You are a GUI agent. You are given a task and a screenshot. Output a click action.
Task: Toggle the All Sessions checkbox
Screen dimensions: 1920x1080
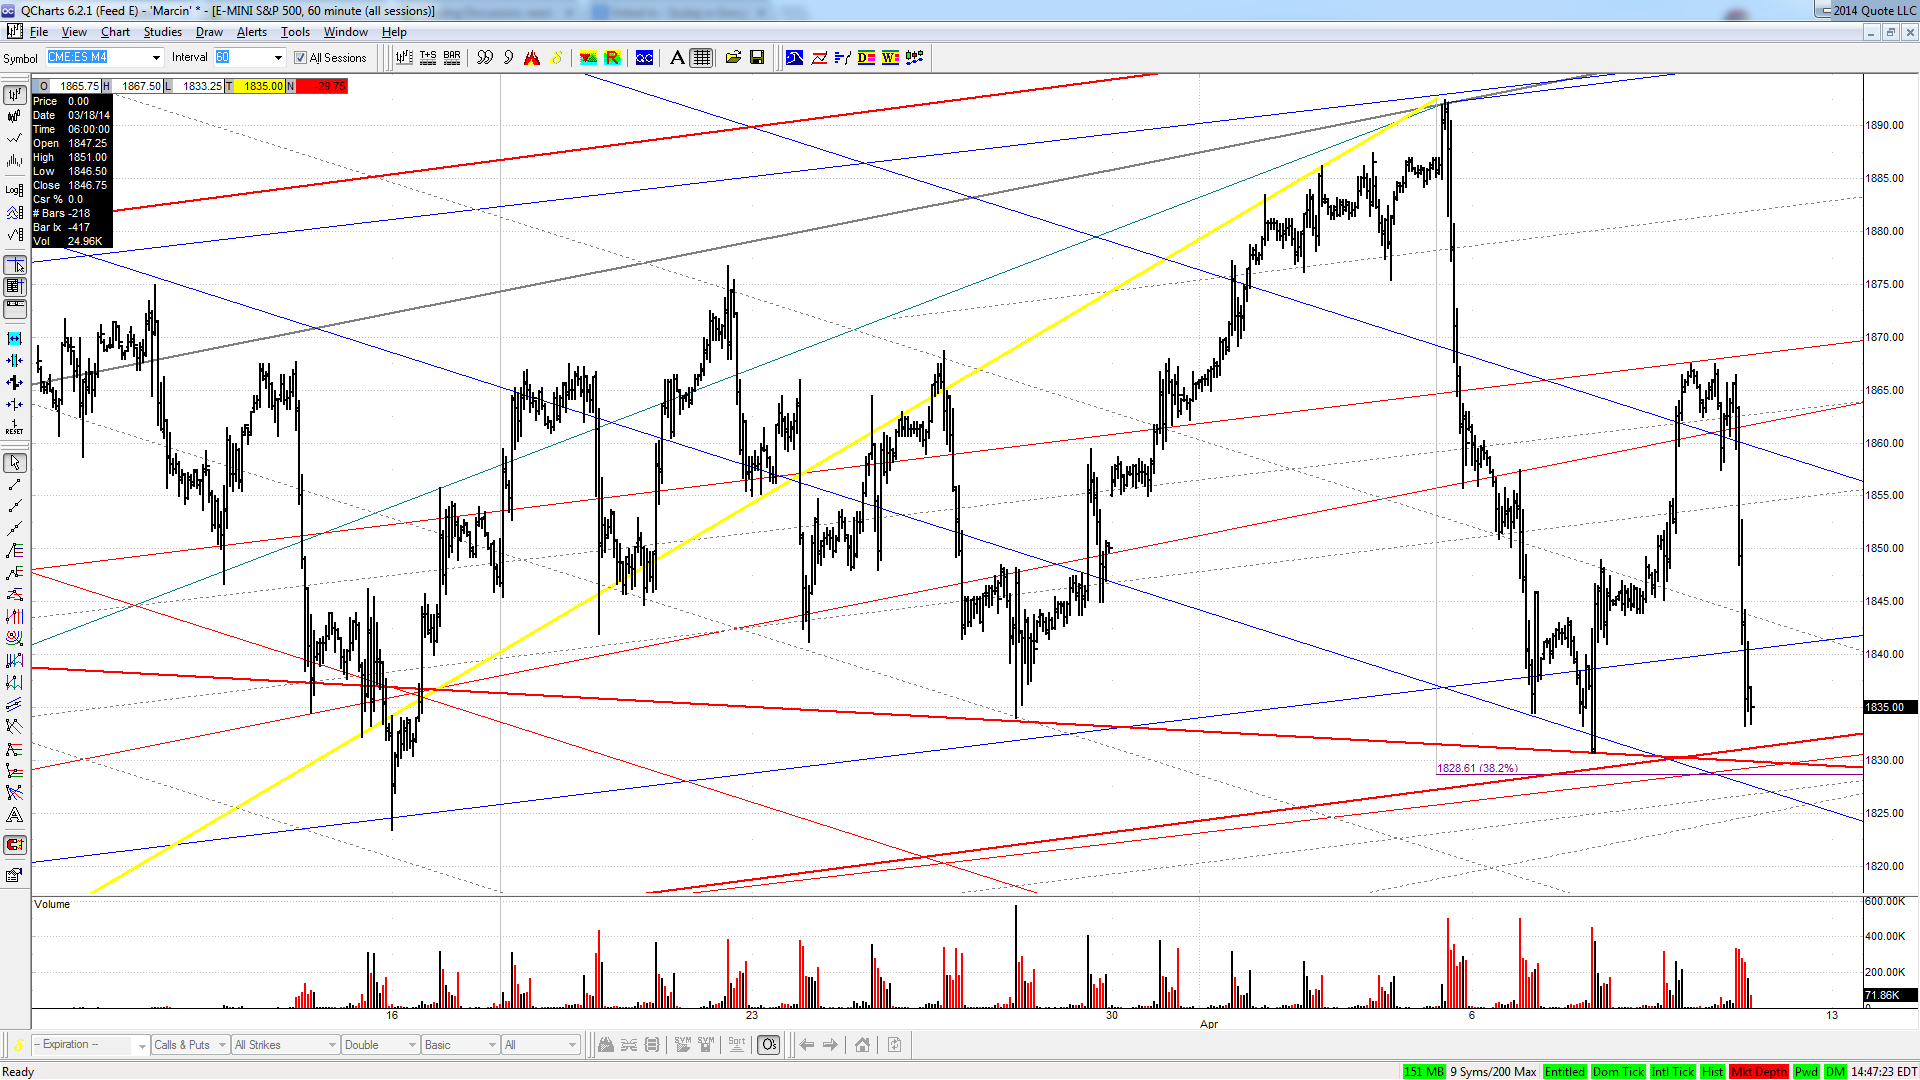pyautogui.click(x=300, y=58)
